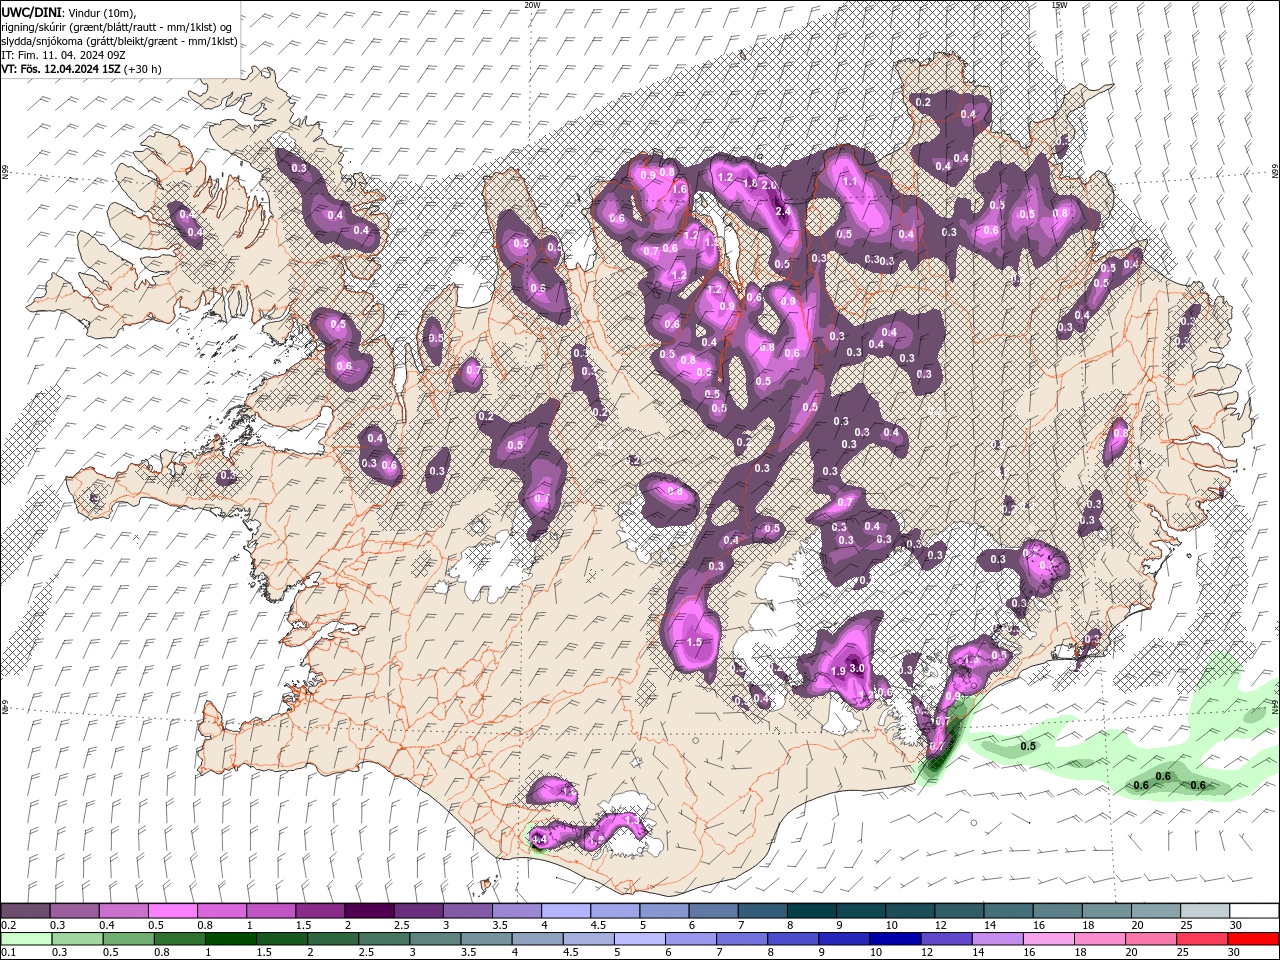
Task: Select the '3.0' snowfall value on the map
Action: click(x=857, y=668)
